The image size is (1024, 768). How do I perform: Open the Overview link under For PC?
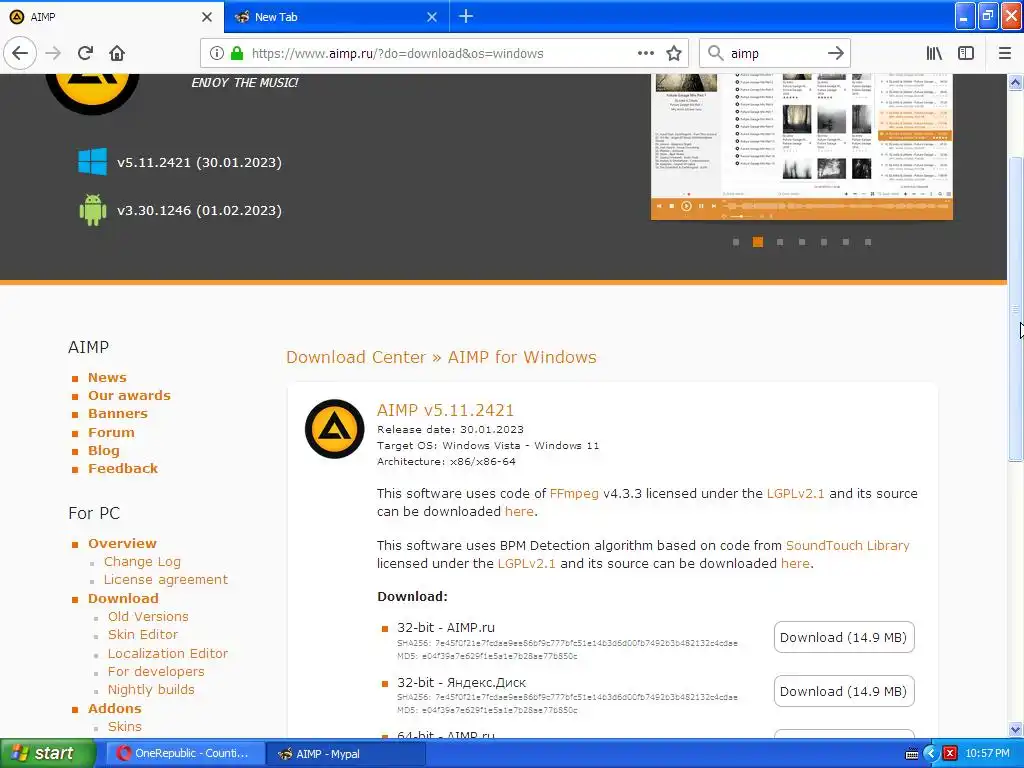122,543
